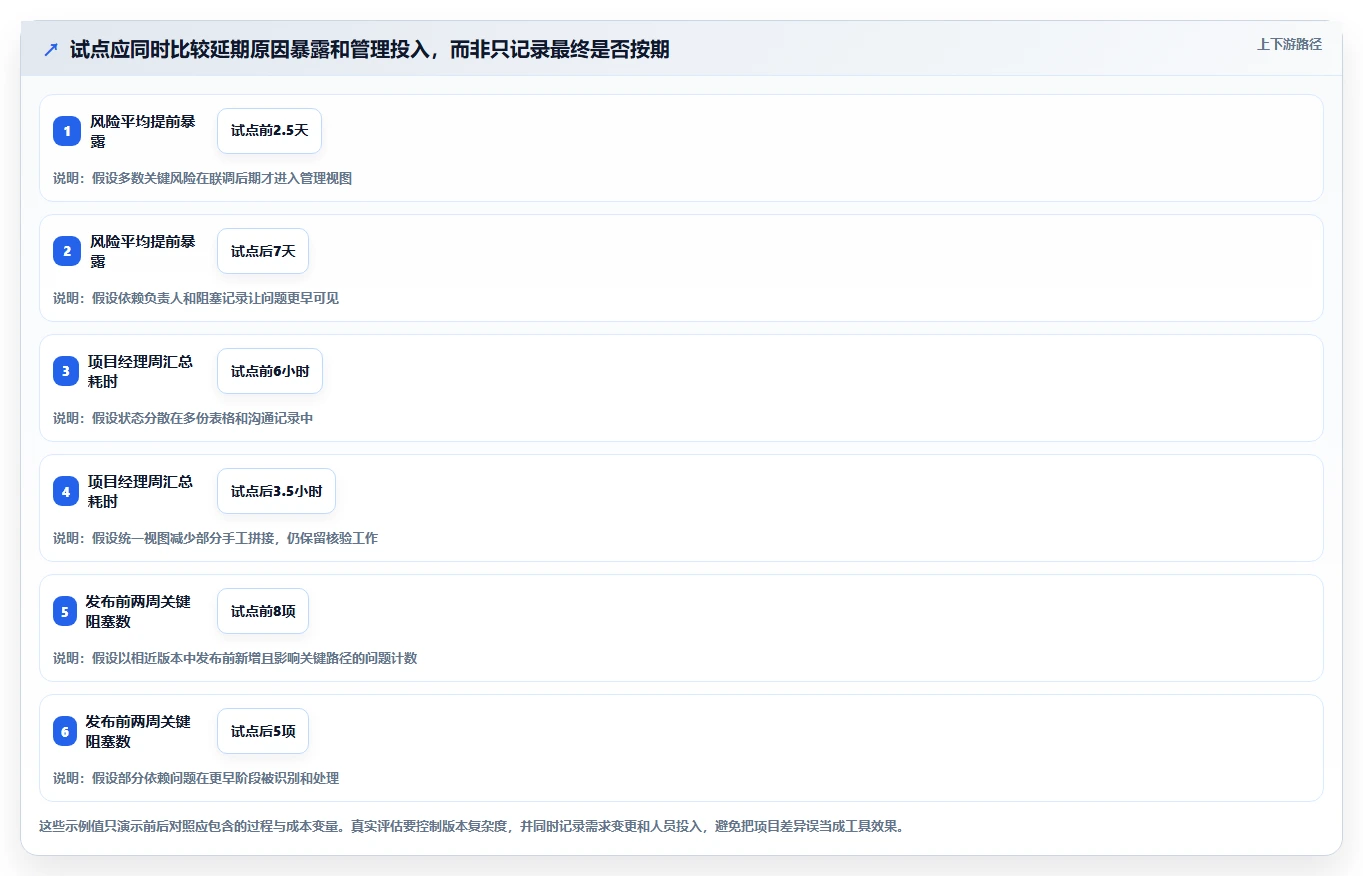Image resolution: width=1363 pixels, height=876 pixels.
Task: Click the 试点前8项 value chip
Action: [263, 611]
